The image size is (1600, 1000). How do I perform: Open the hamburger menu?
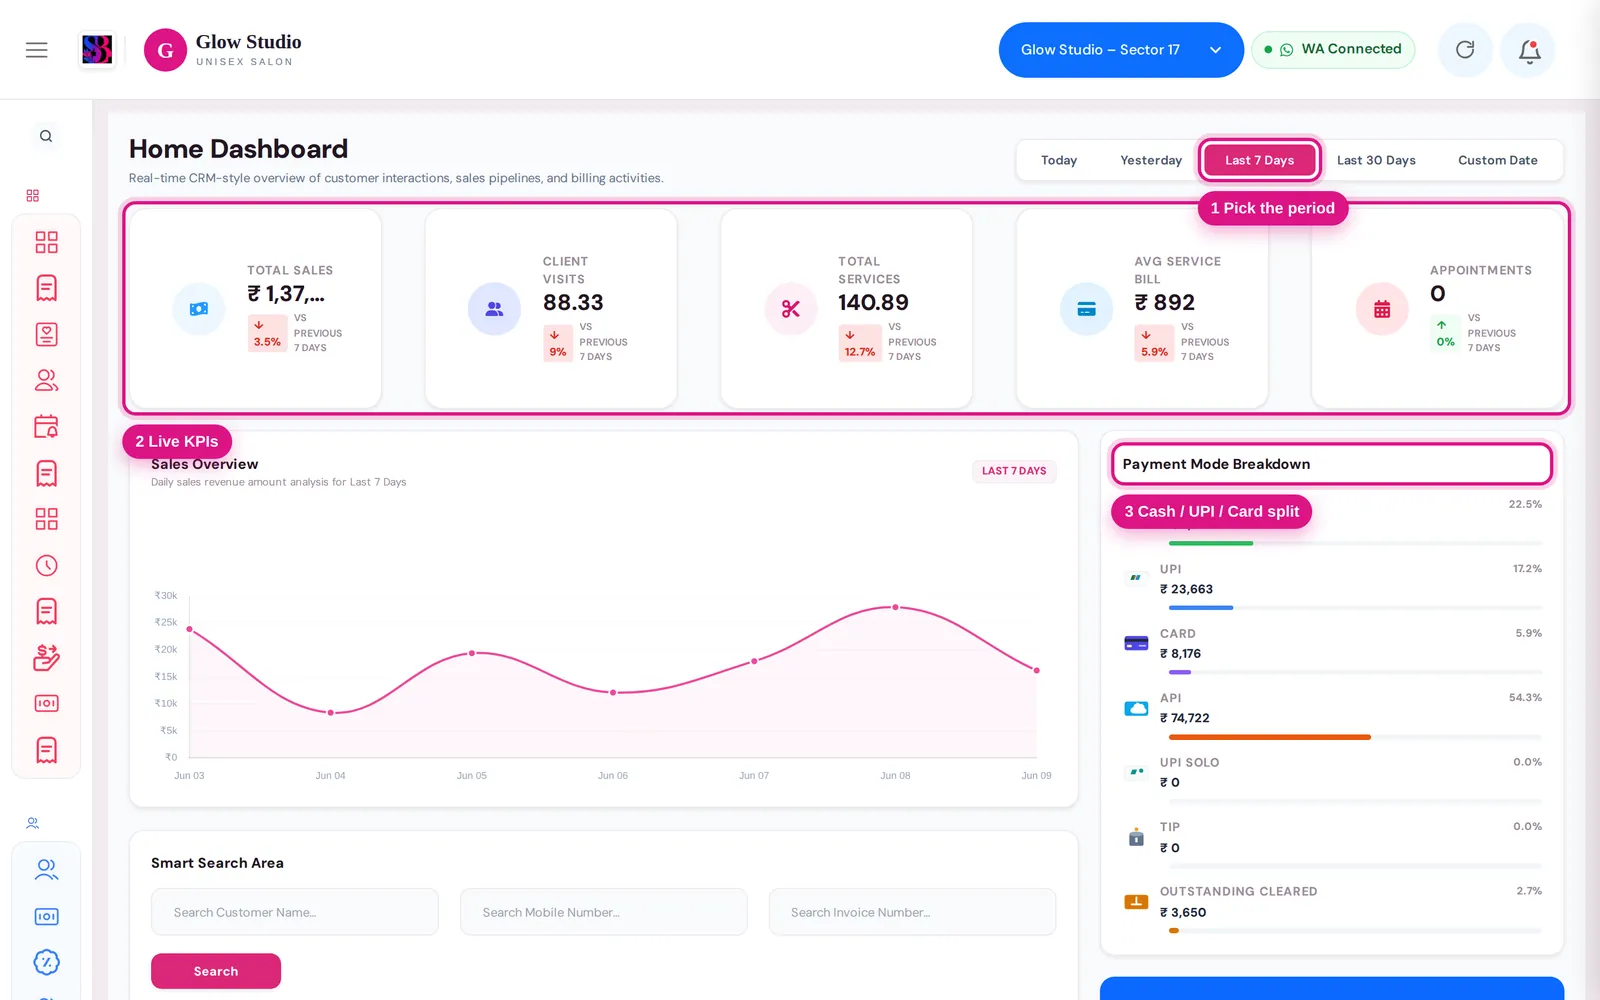37,50
